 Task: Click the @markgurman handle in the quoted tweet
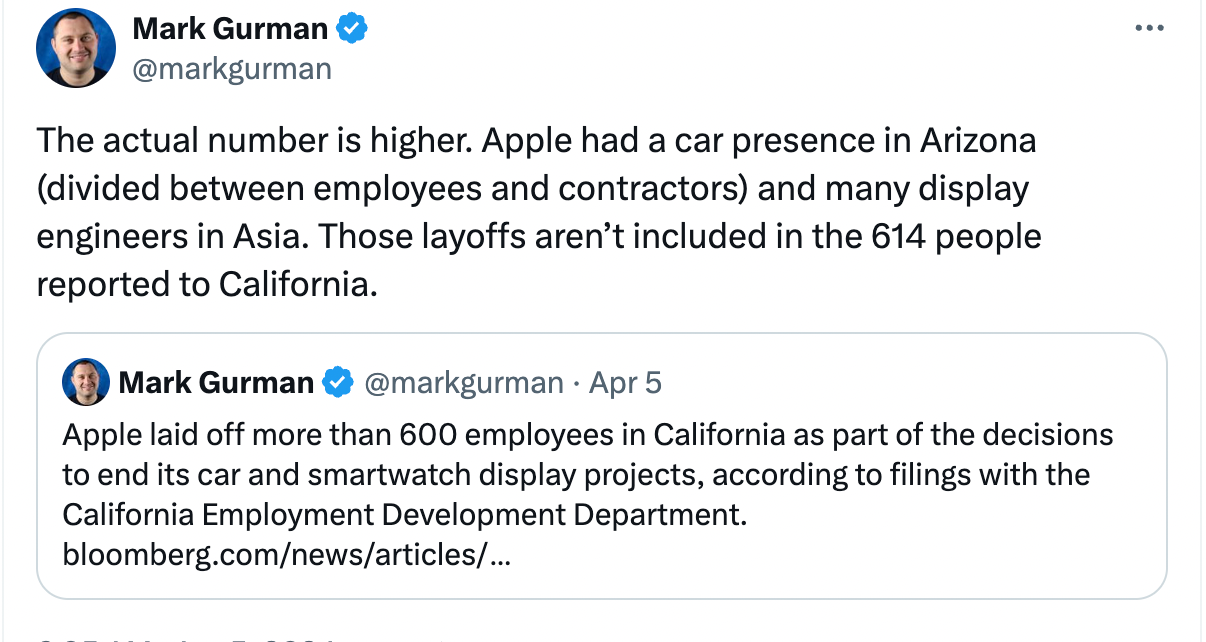pyautogui.click(x=463, y=382)
